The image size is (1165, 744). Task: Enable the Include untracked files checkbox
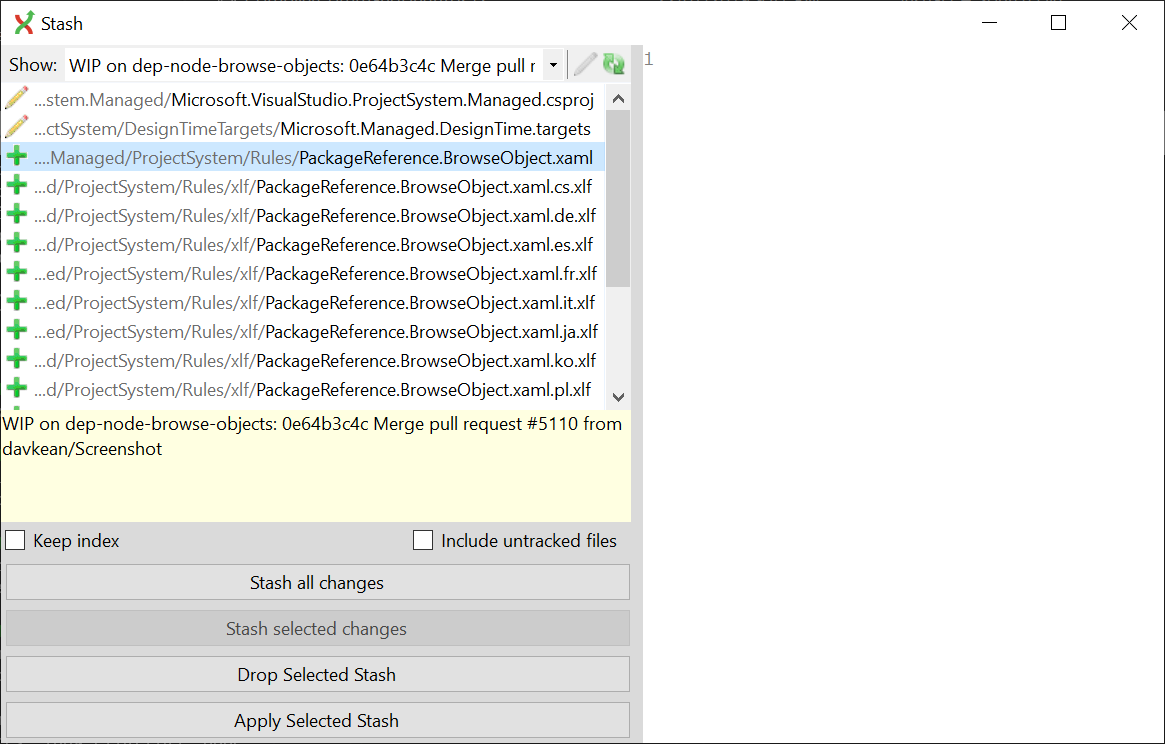[x=422, y=540]
